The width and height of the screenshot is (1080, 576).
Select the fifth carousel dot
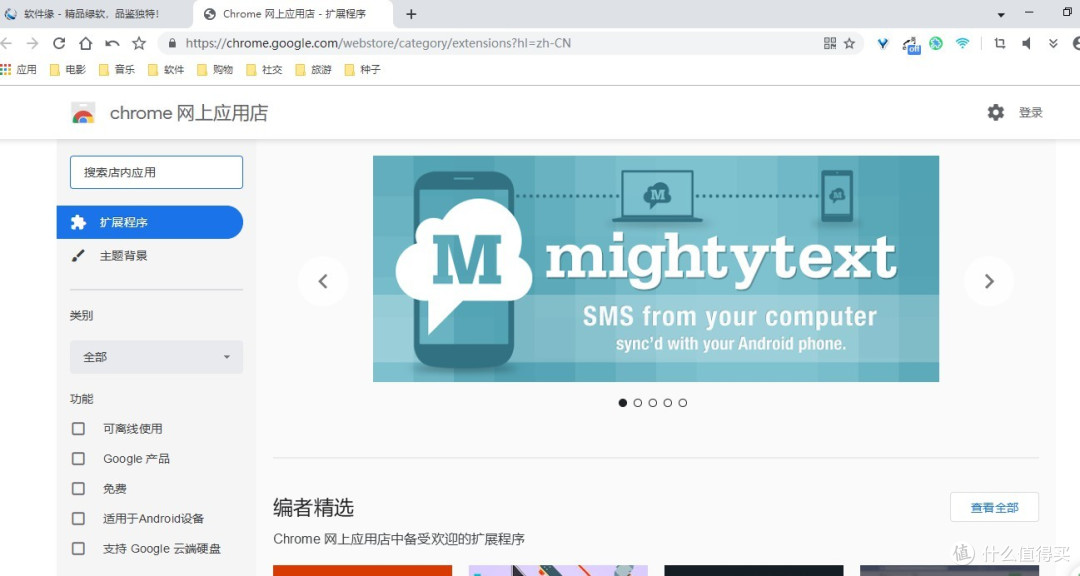pos(683,403)
